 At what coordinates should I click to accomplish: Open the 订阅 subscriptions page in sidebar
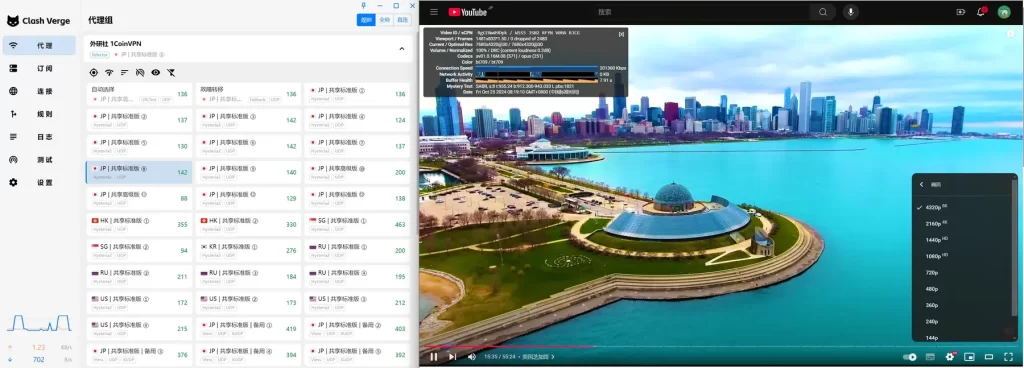tap(40, 69)
